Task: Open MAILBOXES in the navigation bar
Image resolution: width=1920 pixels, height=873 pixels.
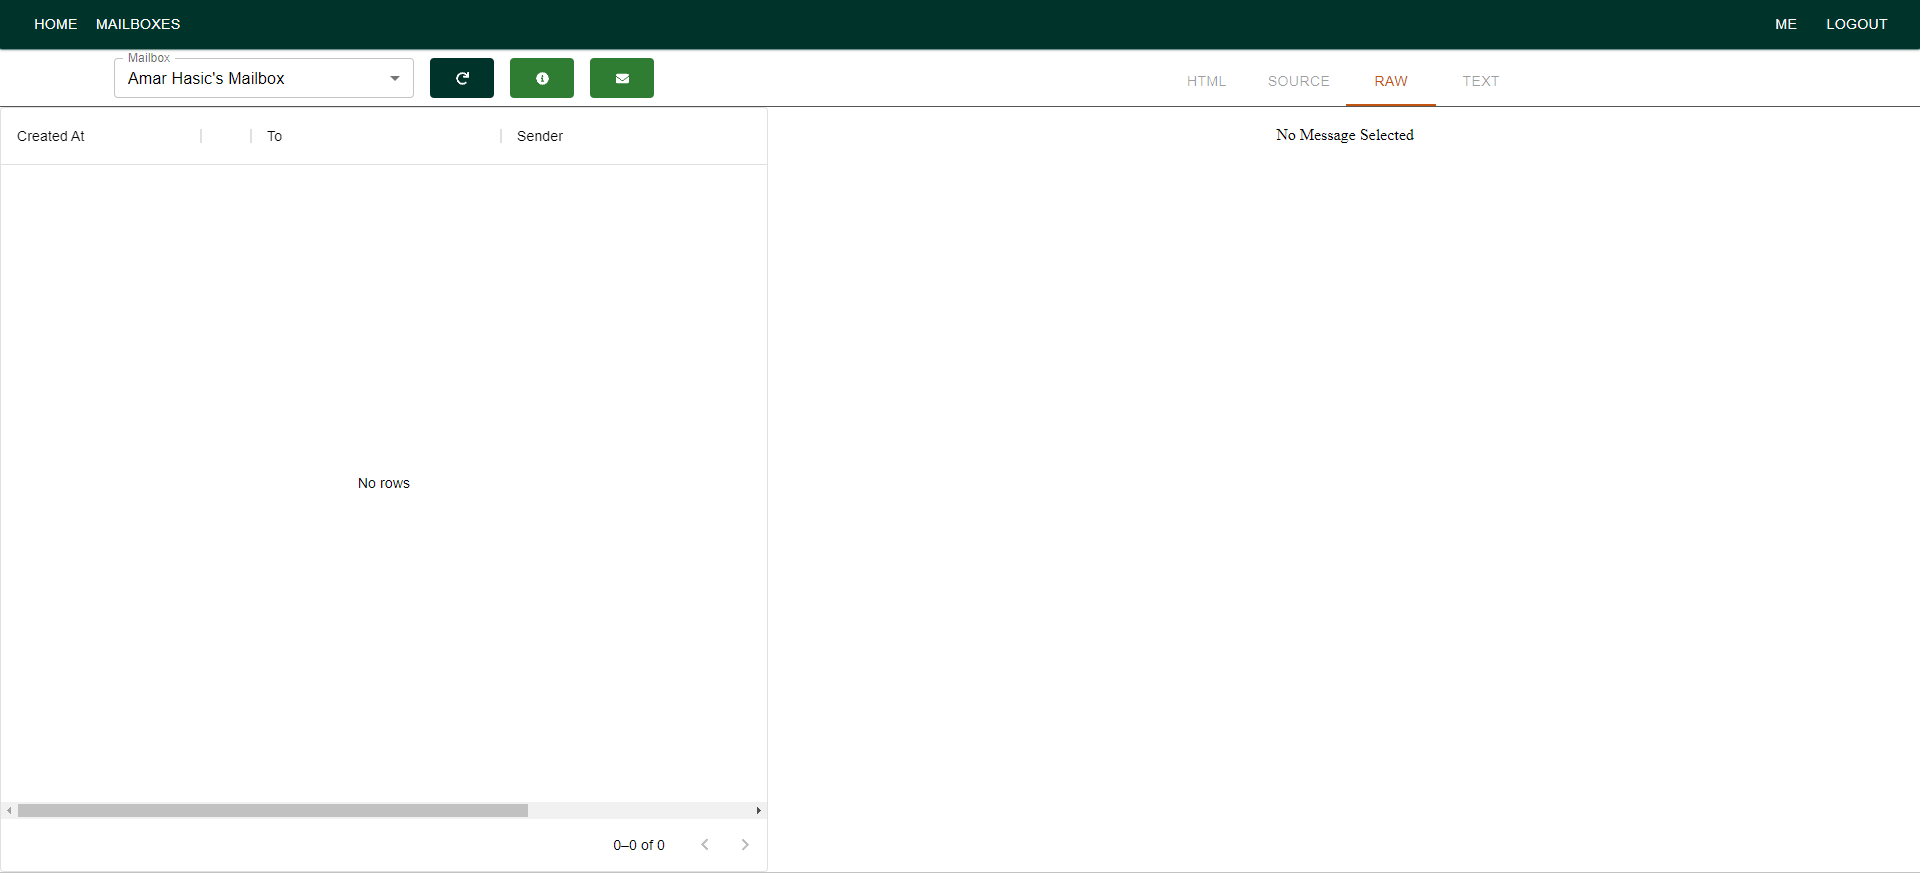Action: [138, 24]
